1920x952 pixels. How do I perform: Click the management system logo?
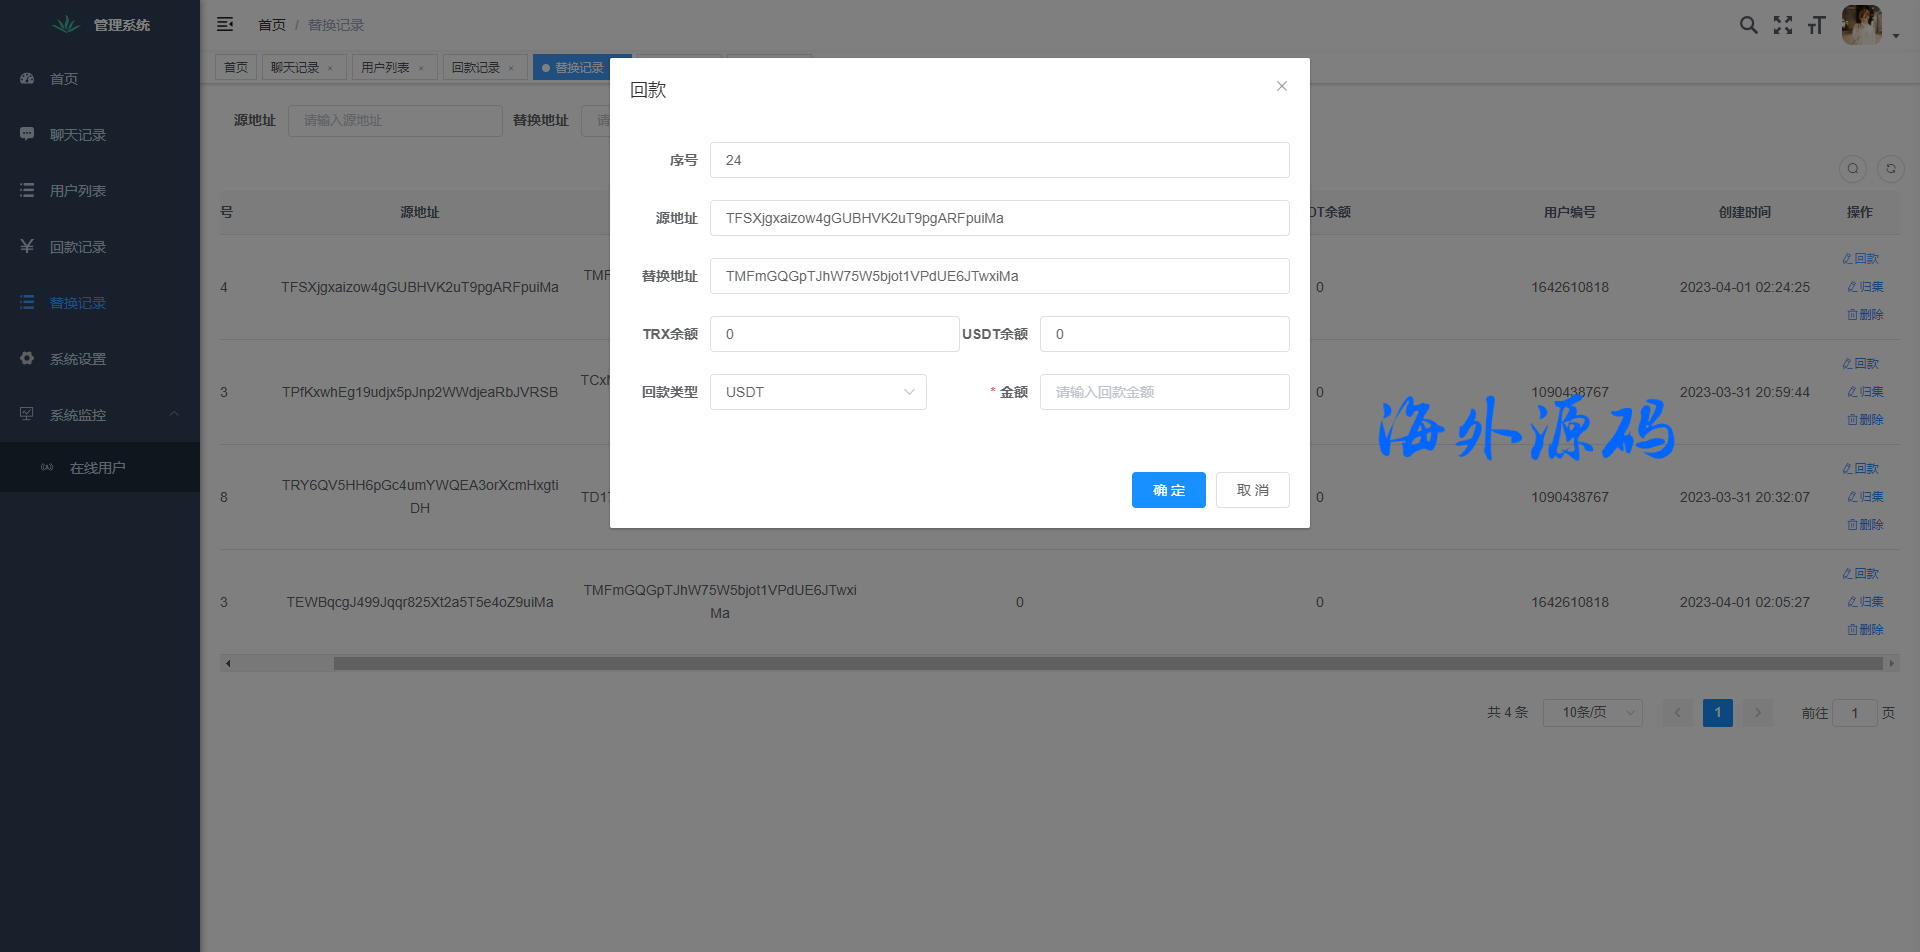point(66,24)
